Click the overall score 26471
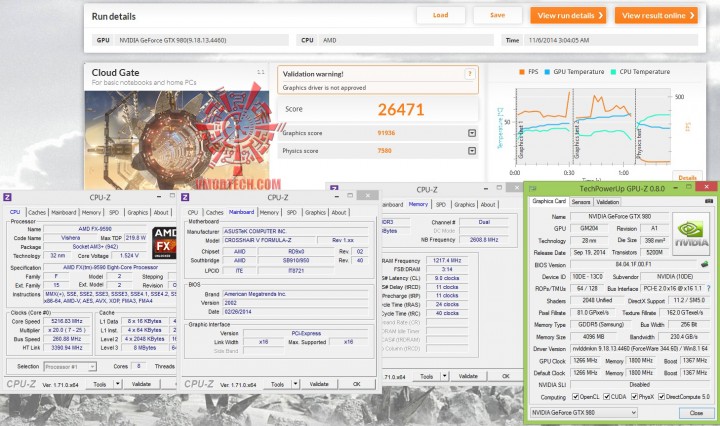Screen dimensions: 720x426 [401, 109]
